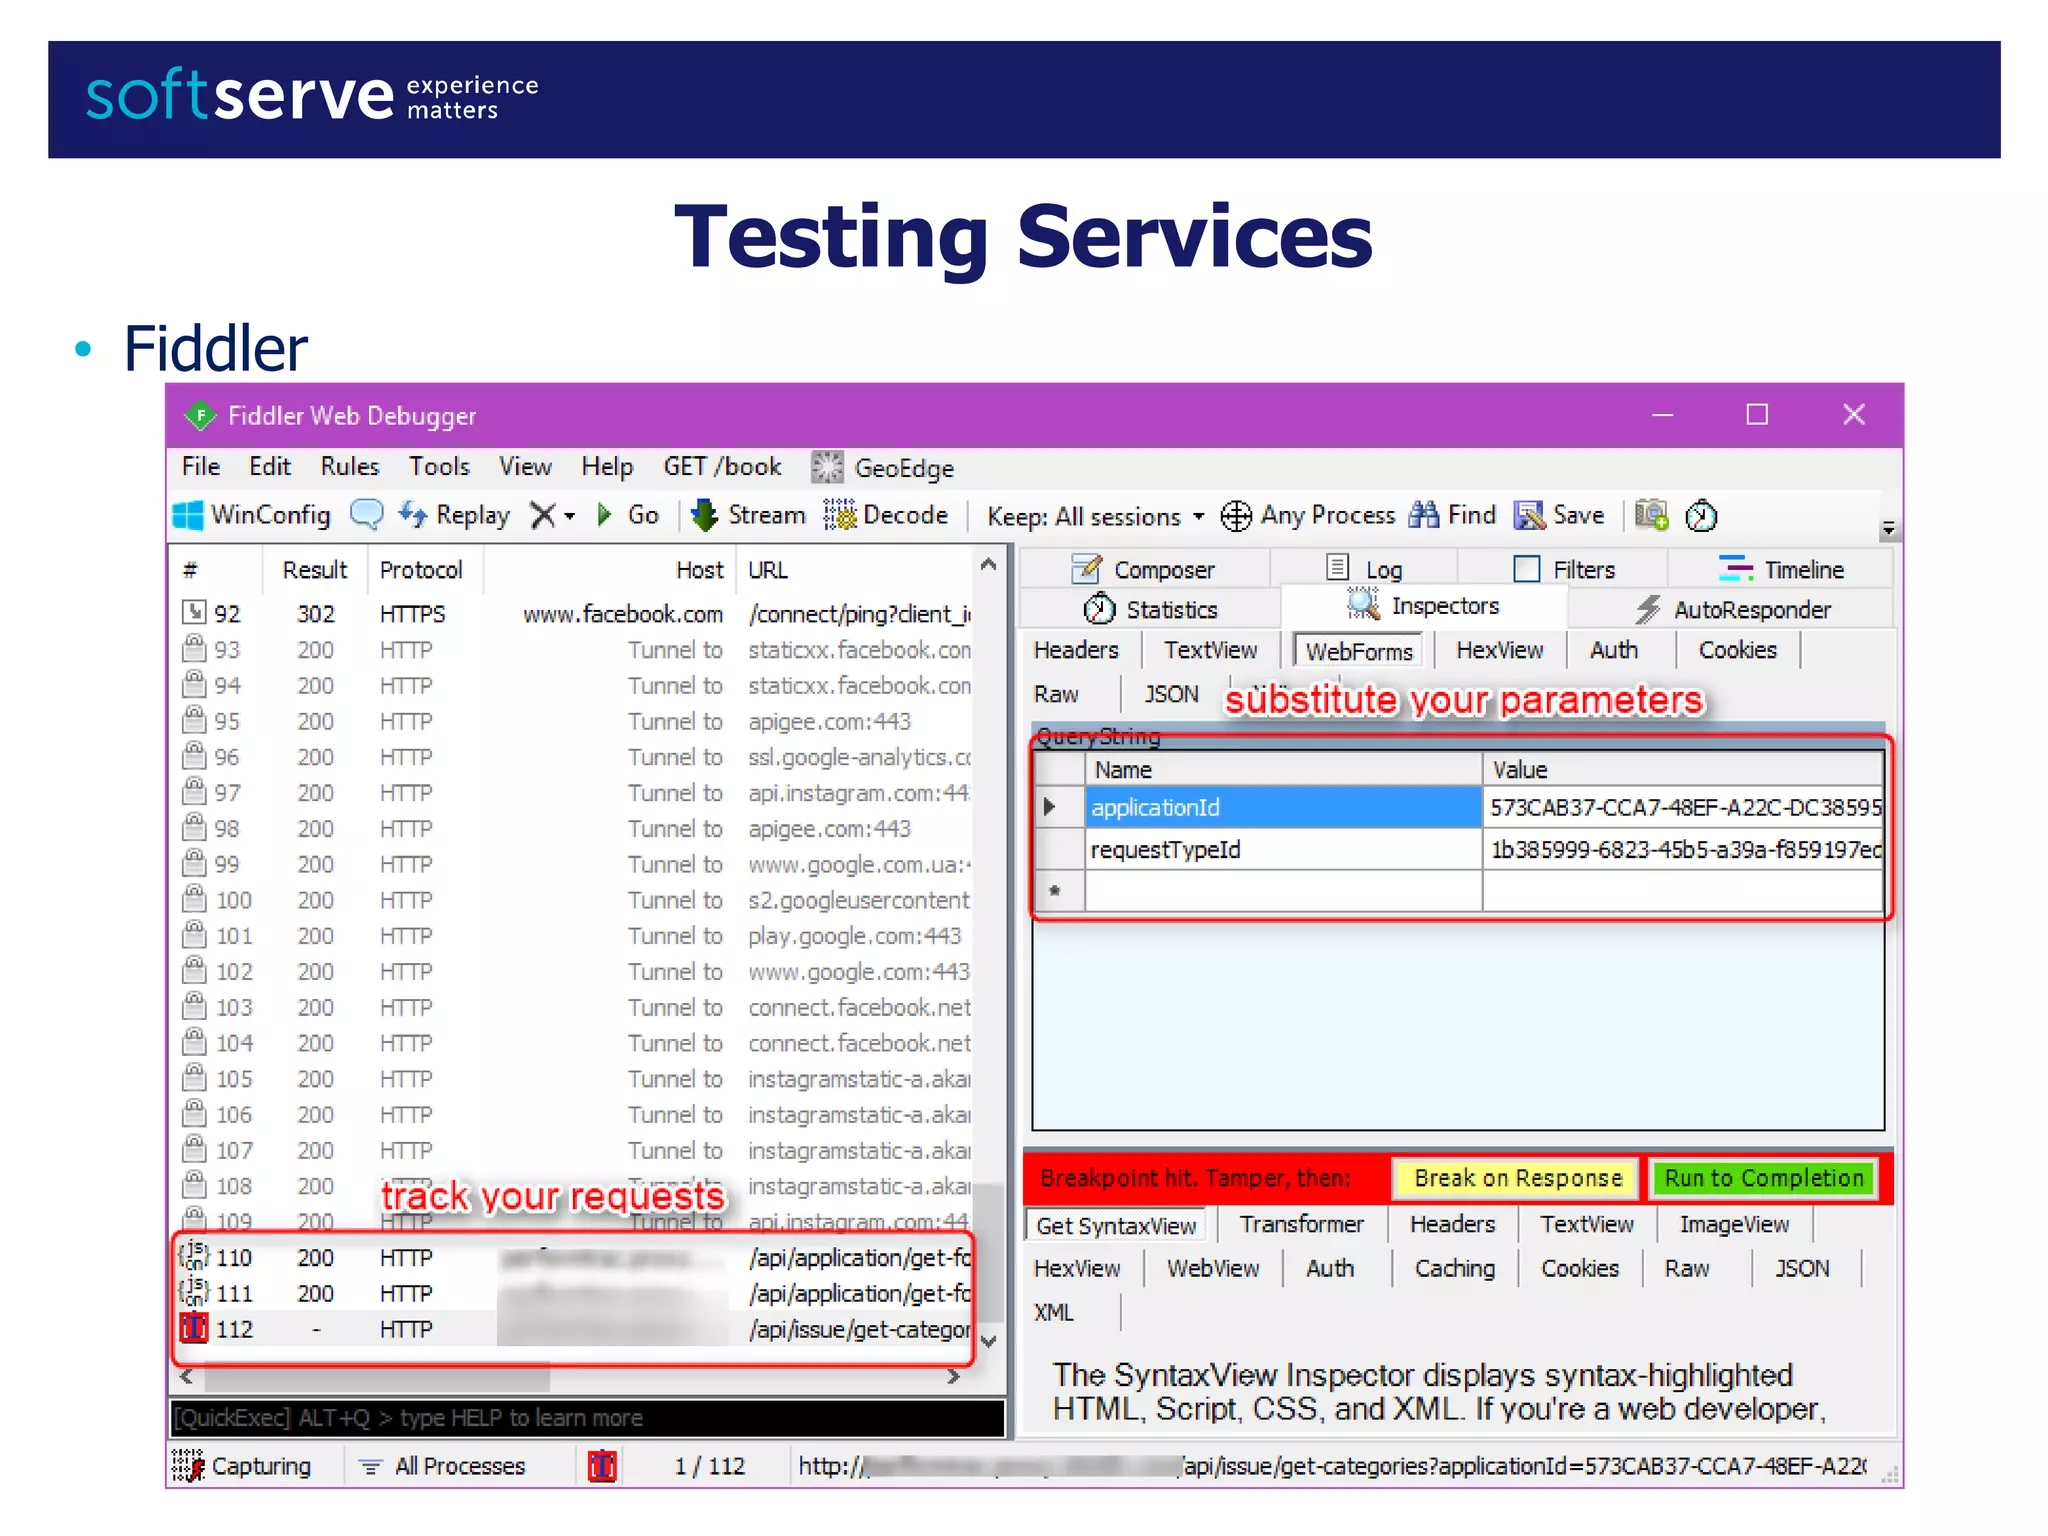Click the screenshot camera icon in toolbar
Screen dimensions: 2048x1536
1651,515
